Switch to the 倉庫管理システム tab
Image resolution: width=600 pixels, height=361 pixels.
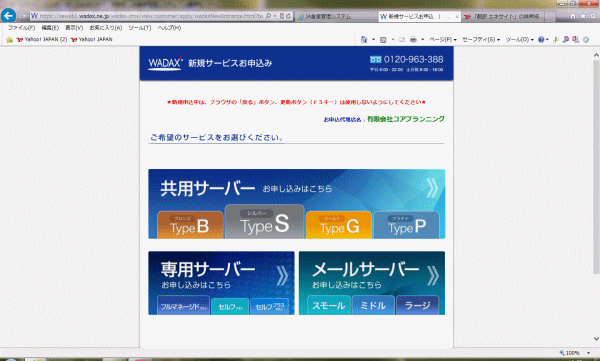click(x=336, y=16)
